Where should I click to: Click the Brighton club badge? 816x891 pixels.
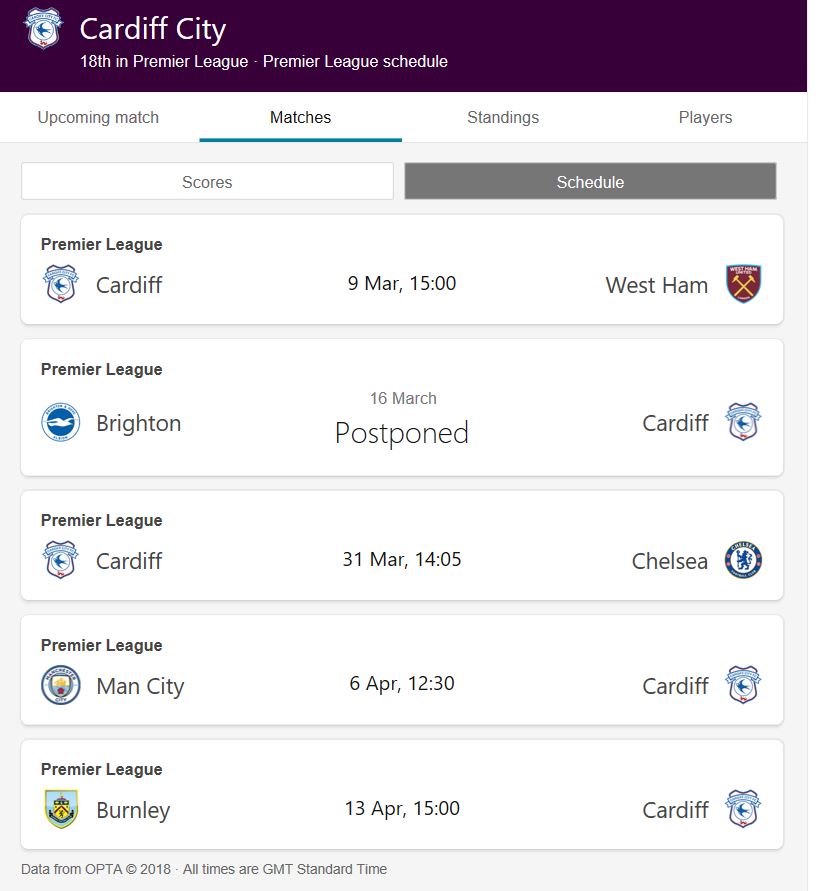pos(60,422)
